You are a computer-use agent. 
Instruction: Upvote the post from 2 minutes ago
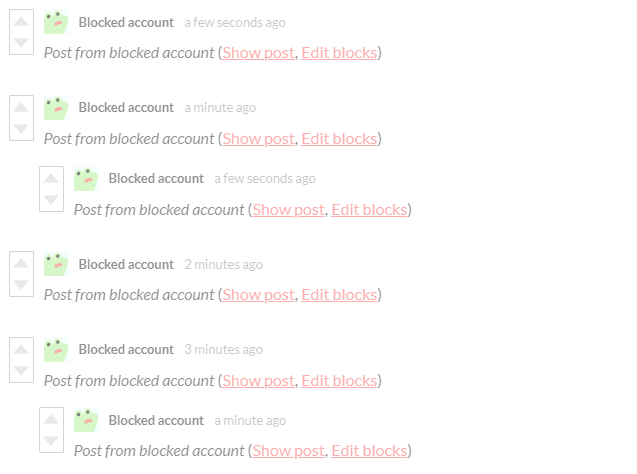pos(21,263)
